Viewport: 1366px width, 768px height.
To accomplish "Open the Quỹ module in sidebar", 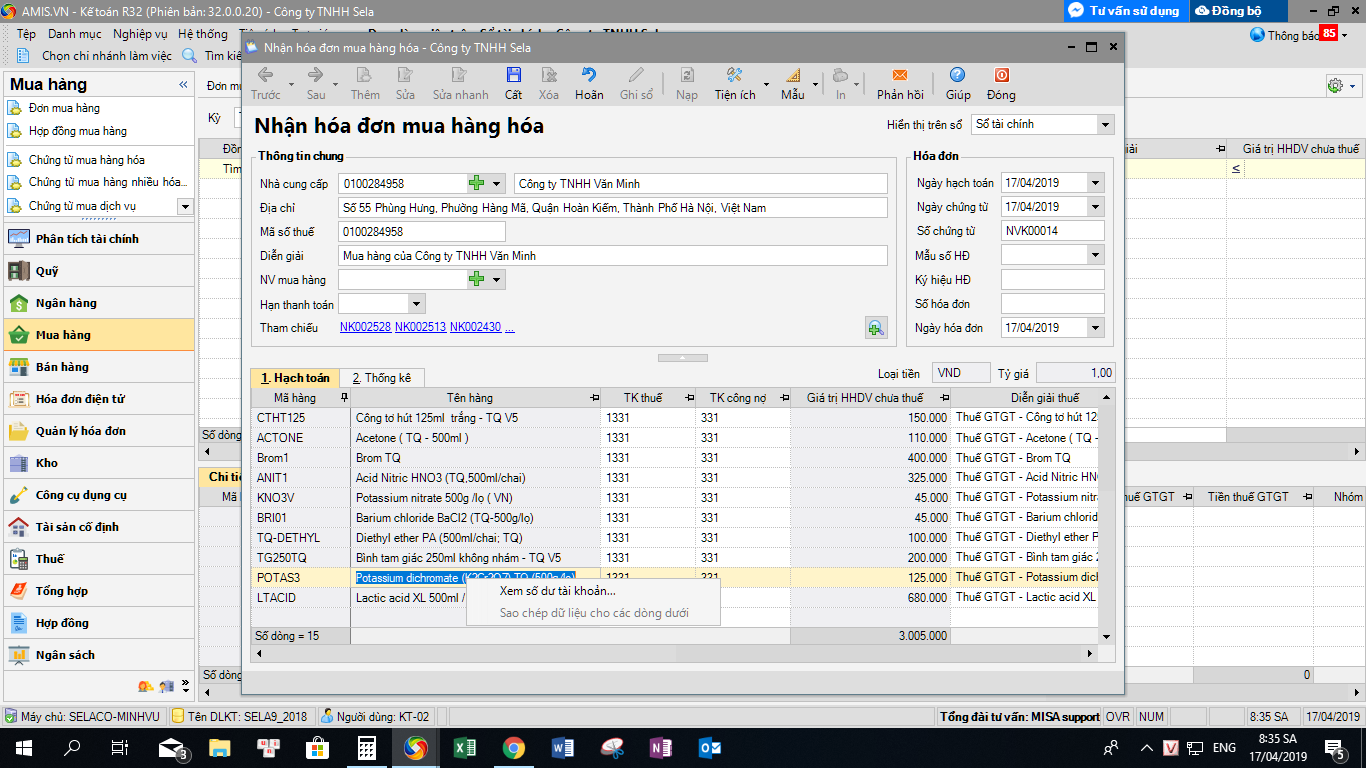I will pyautogui.click(x=98, y=271).
